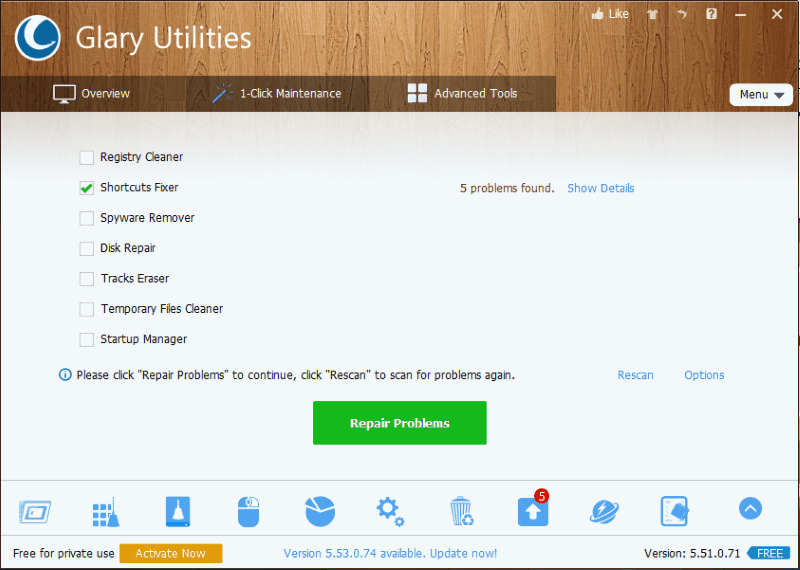Click the 'Free for private use' label
This screenshot has width=800, height=570.
click(x=64, y=554)
